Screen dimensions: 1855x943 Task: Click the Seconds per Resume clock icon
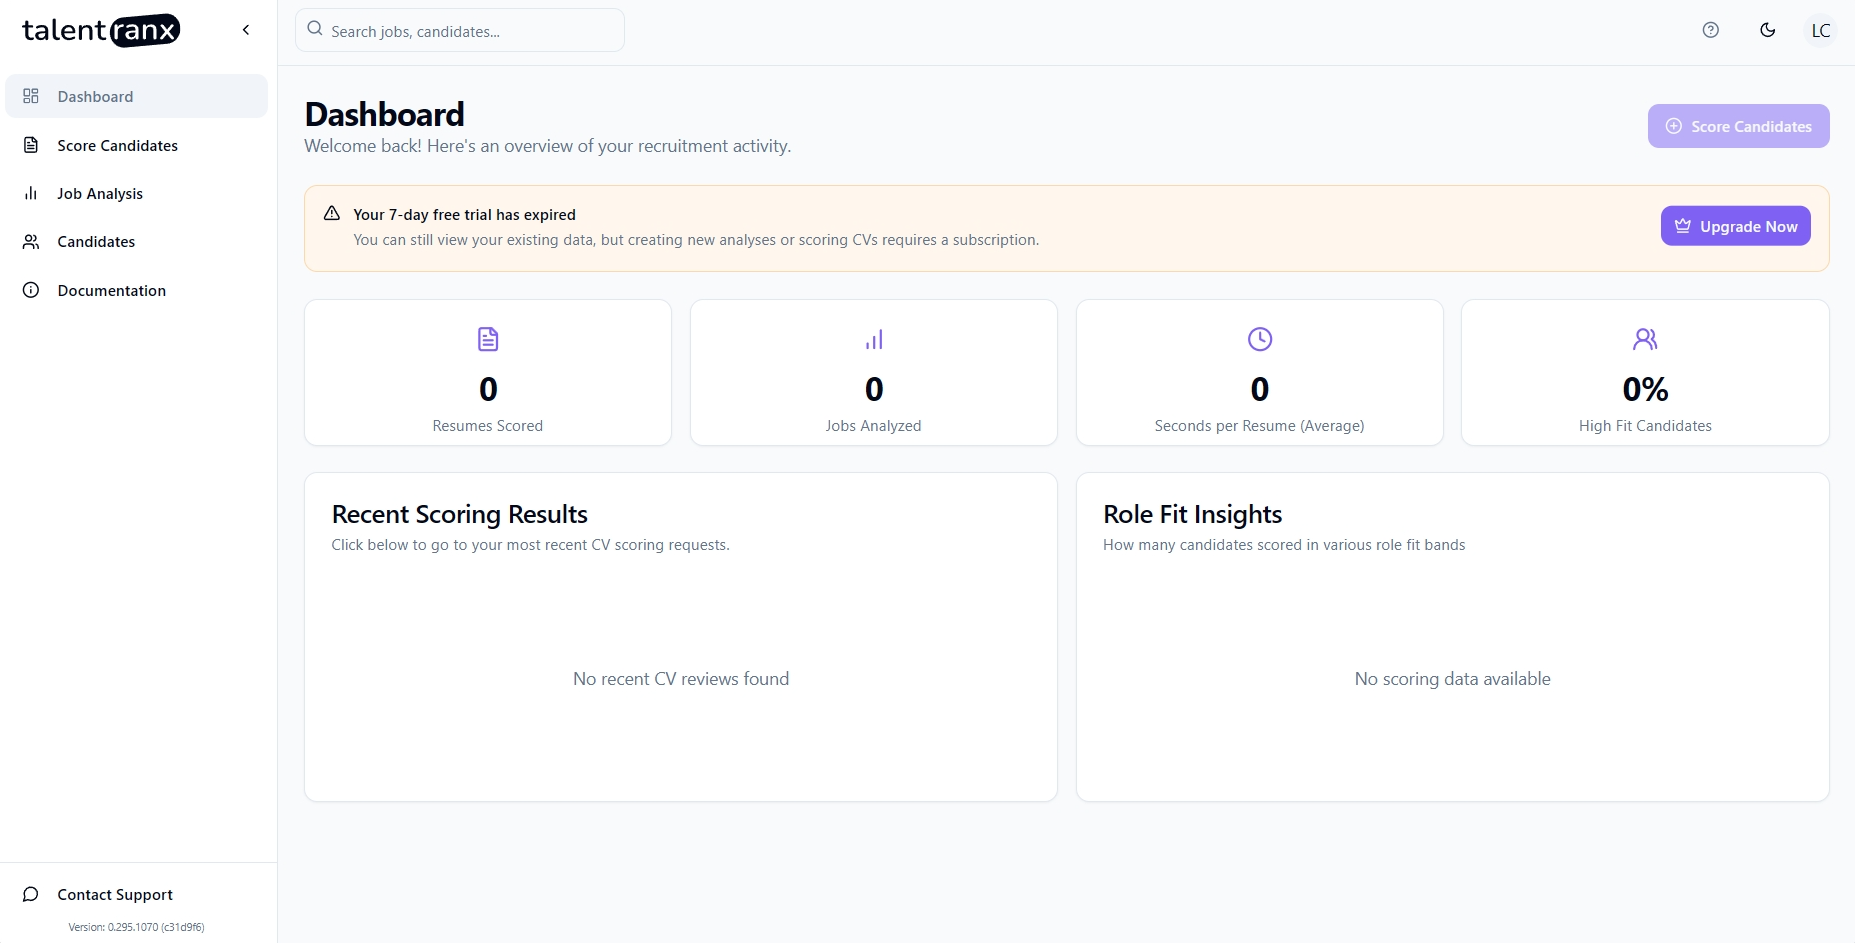click(x=1259, y=339)
